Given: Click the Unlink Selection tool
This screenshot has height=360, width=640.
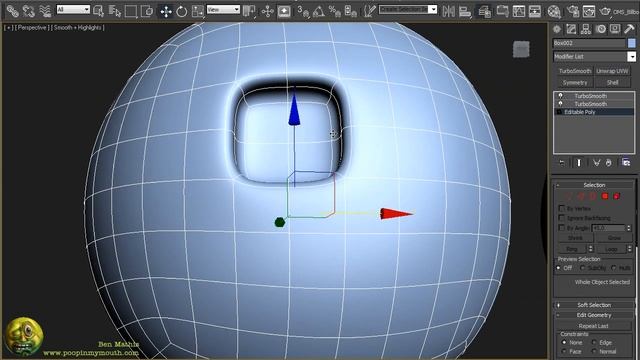Looking at the screenshot, I should 28,11.
